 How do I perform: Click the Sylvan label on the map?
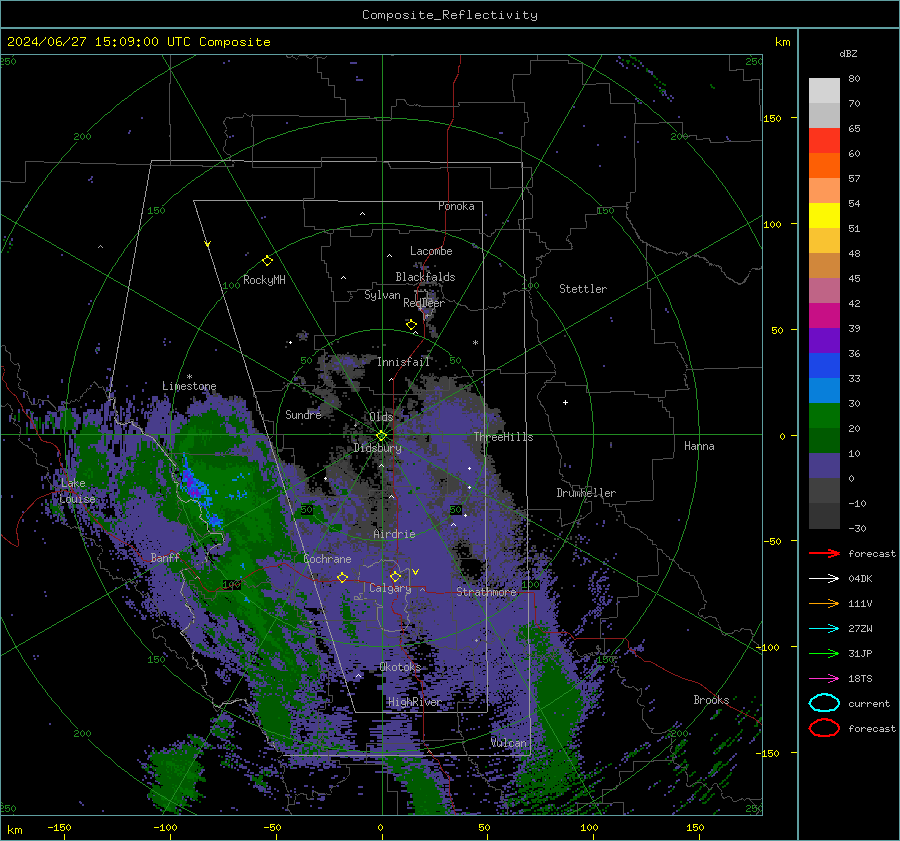click(382, 295)
